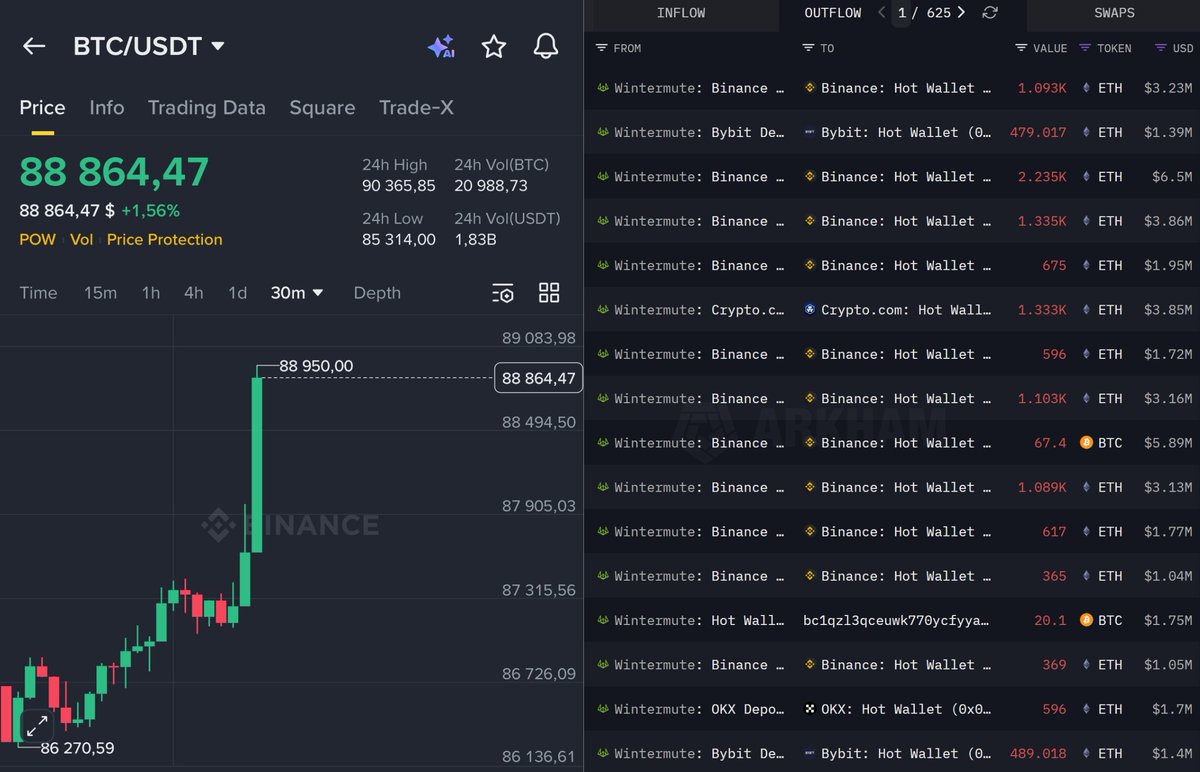Screen dimensions: 1200x772
Task: Open the Depth chart view
Action: tap(377, 293)
